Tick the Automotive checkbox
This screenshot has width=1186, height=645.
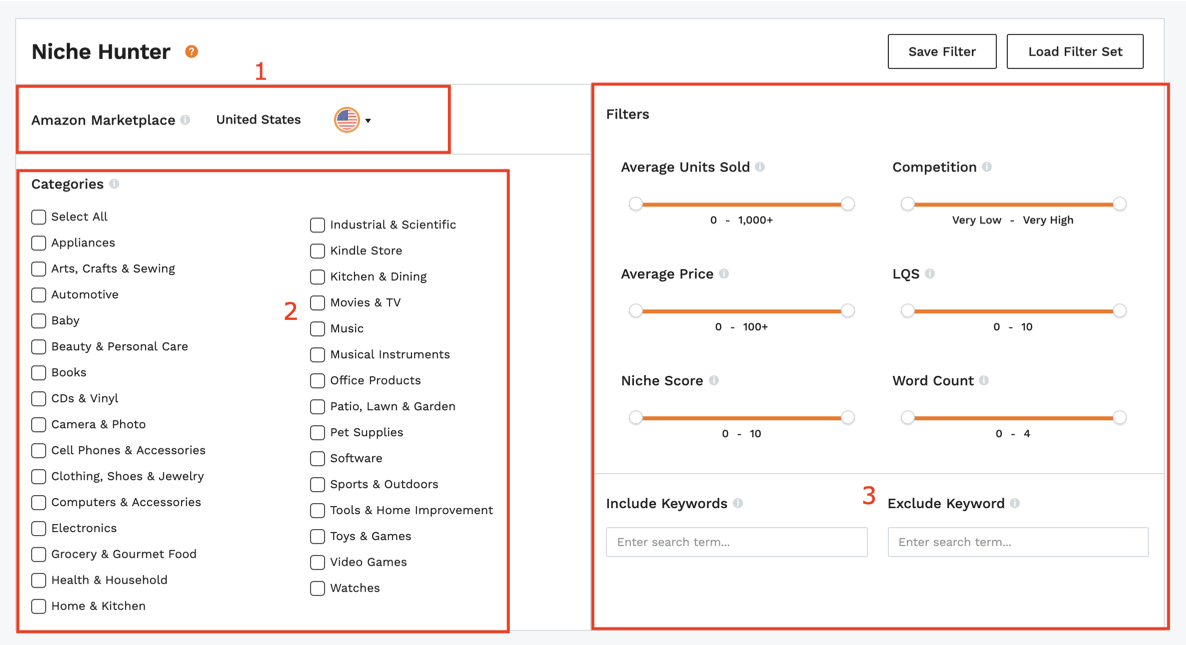pyautogui.click(x=39, y=294)
